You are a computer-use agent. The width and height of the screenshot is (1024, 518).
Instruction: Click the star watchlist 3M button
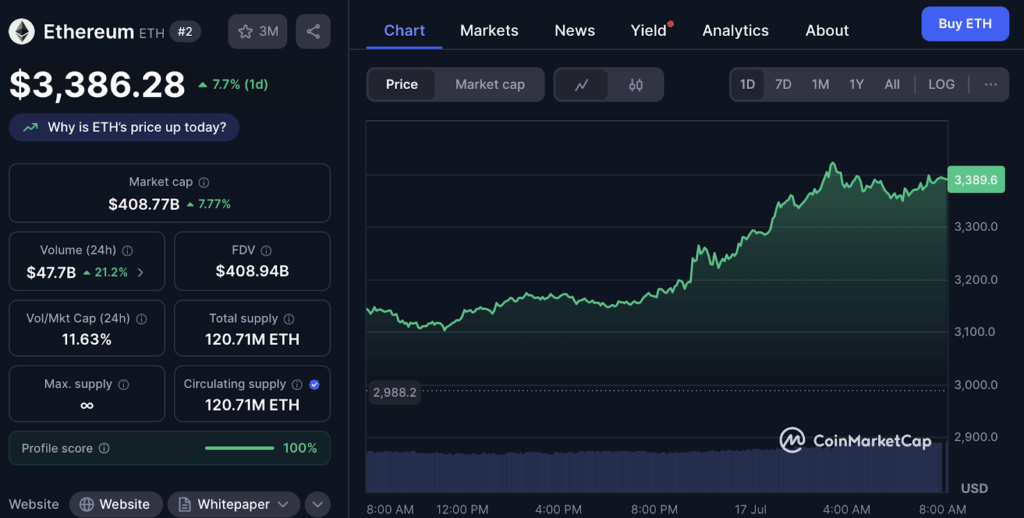(x=258, y=31)
